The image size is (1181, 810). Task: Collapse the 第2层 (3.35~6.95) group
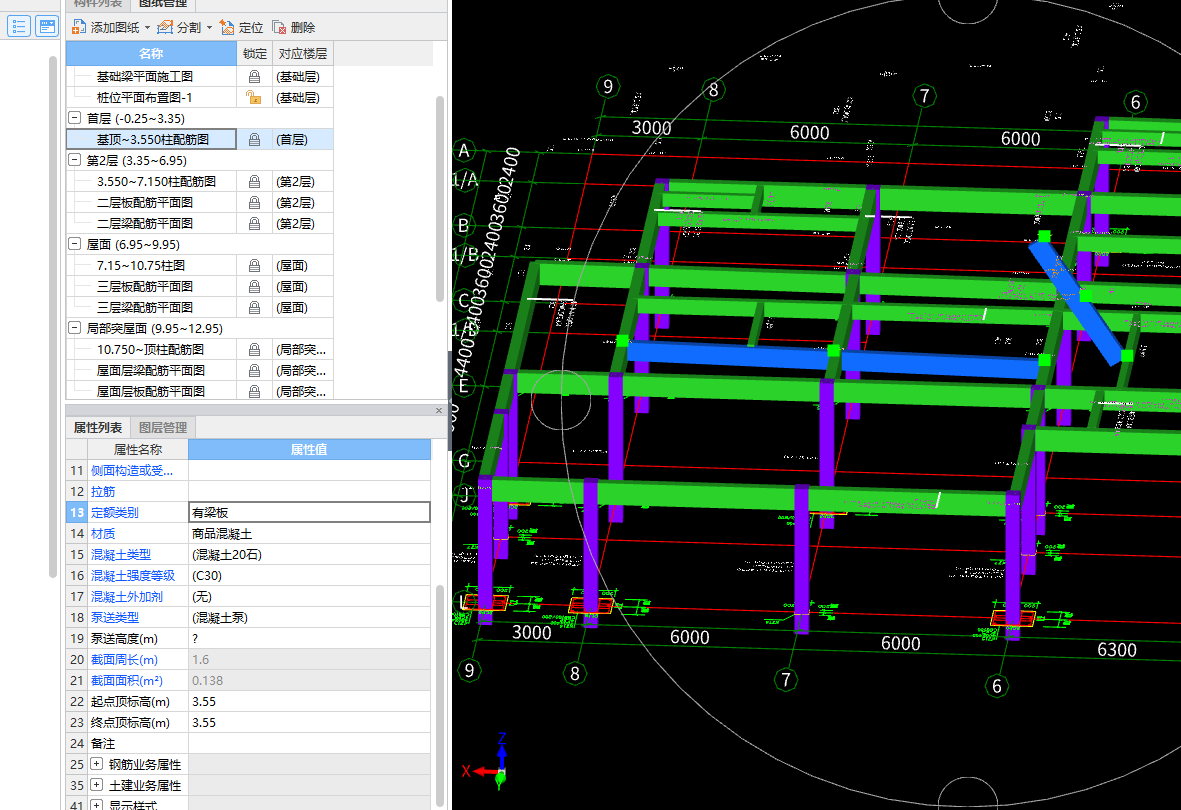click(75, 160)
